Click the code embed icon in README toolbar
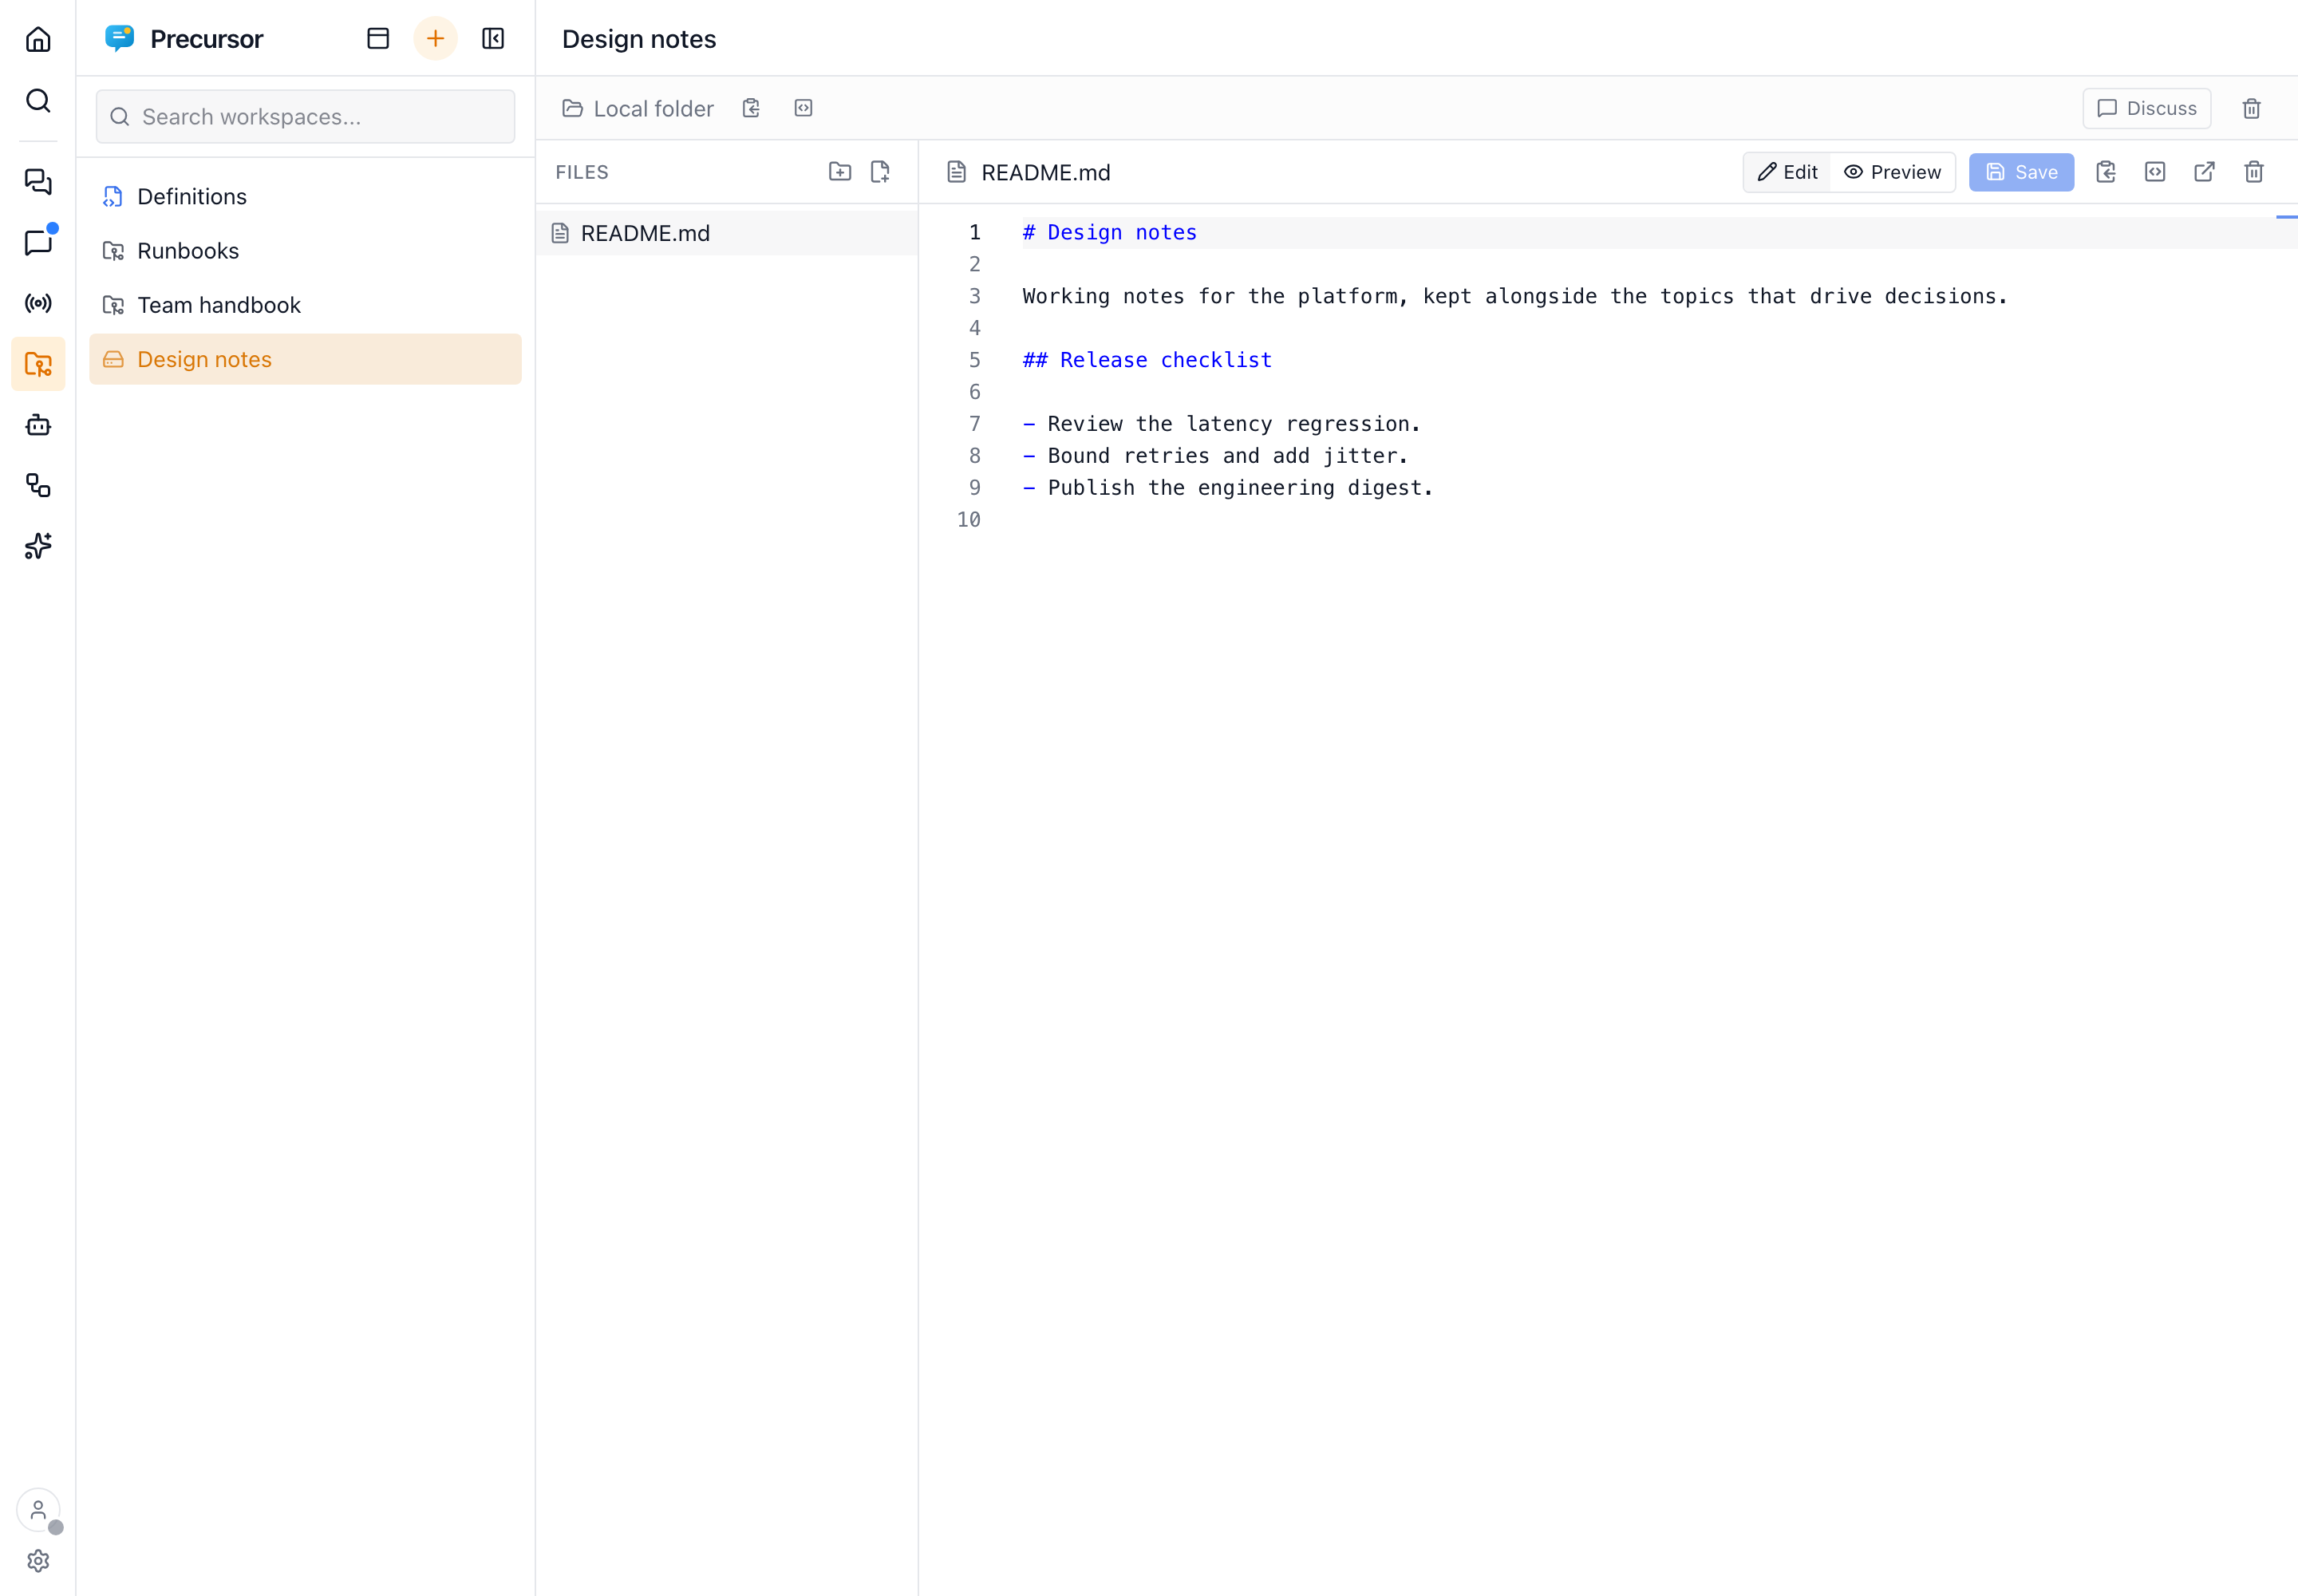Viewport: 2298px width, 1596px height. [x=2155, y=172]
